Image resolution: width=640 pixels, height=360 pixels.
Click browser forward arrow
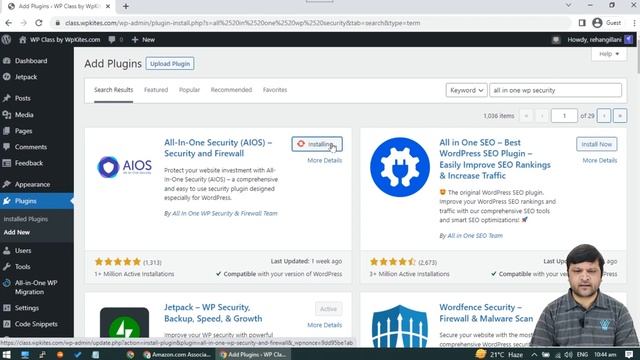[24, 23]
